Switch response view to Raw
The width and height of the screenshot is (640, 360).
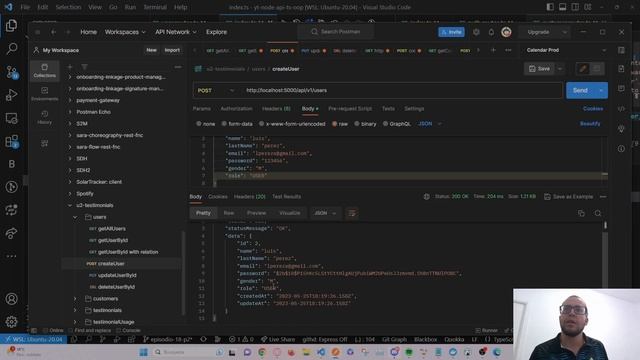(x=229, y=213)
